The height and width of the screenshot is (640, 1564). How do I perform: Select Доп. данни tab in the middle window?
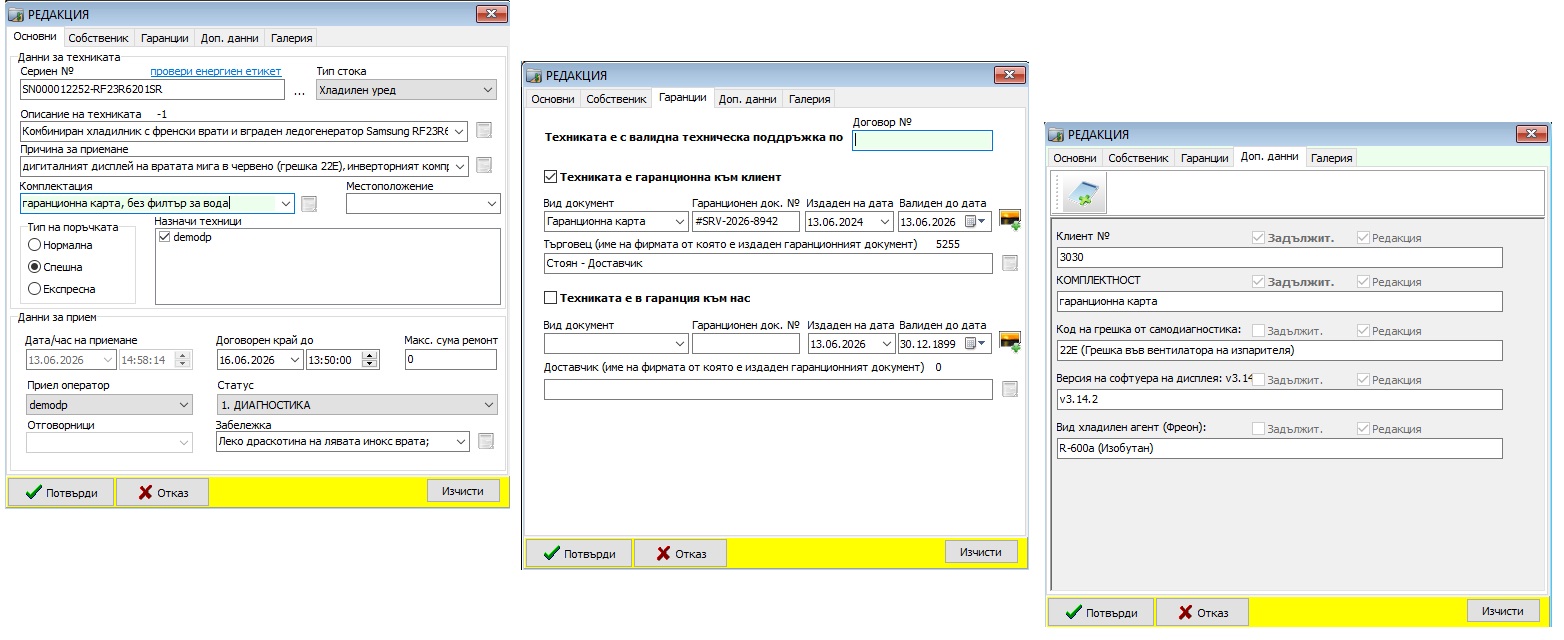pos(747,99)
